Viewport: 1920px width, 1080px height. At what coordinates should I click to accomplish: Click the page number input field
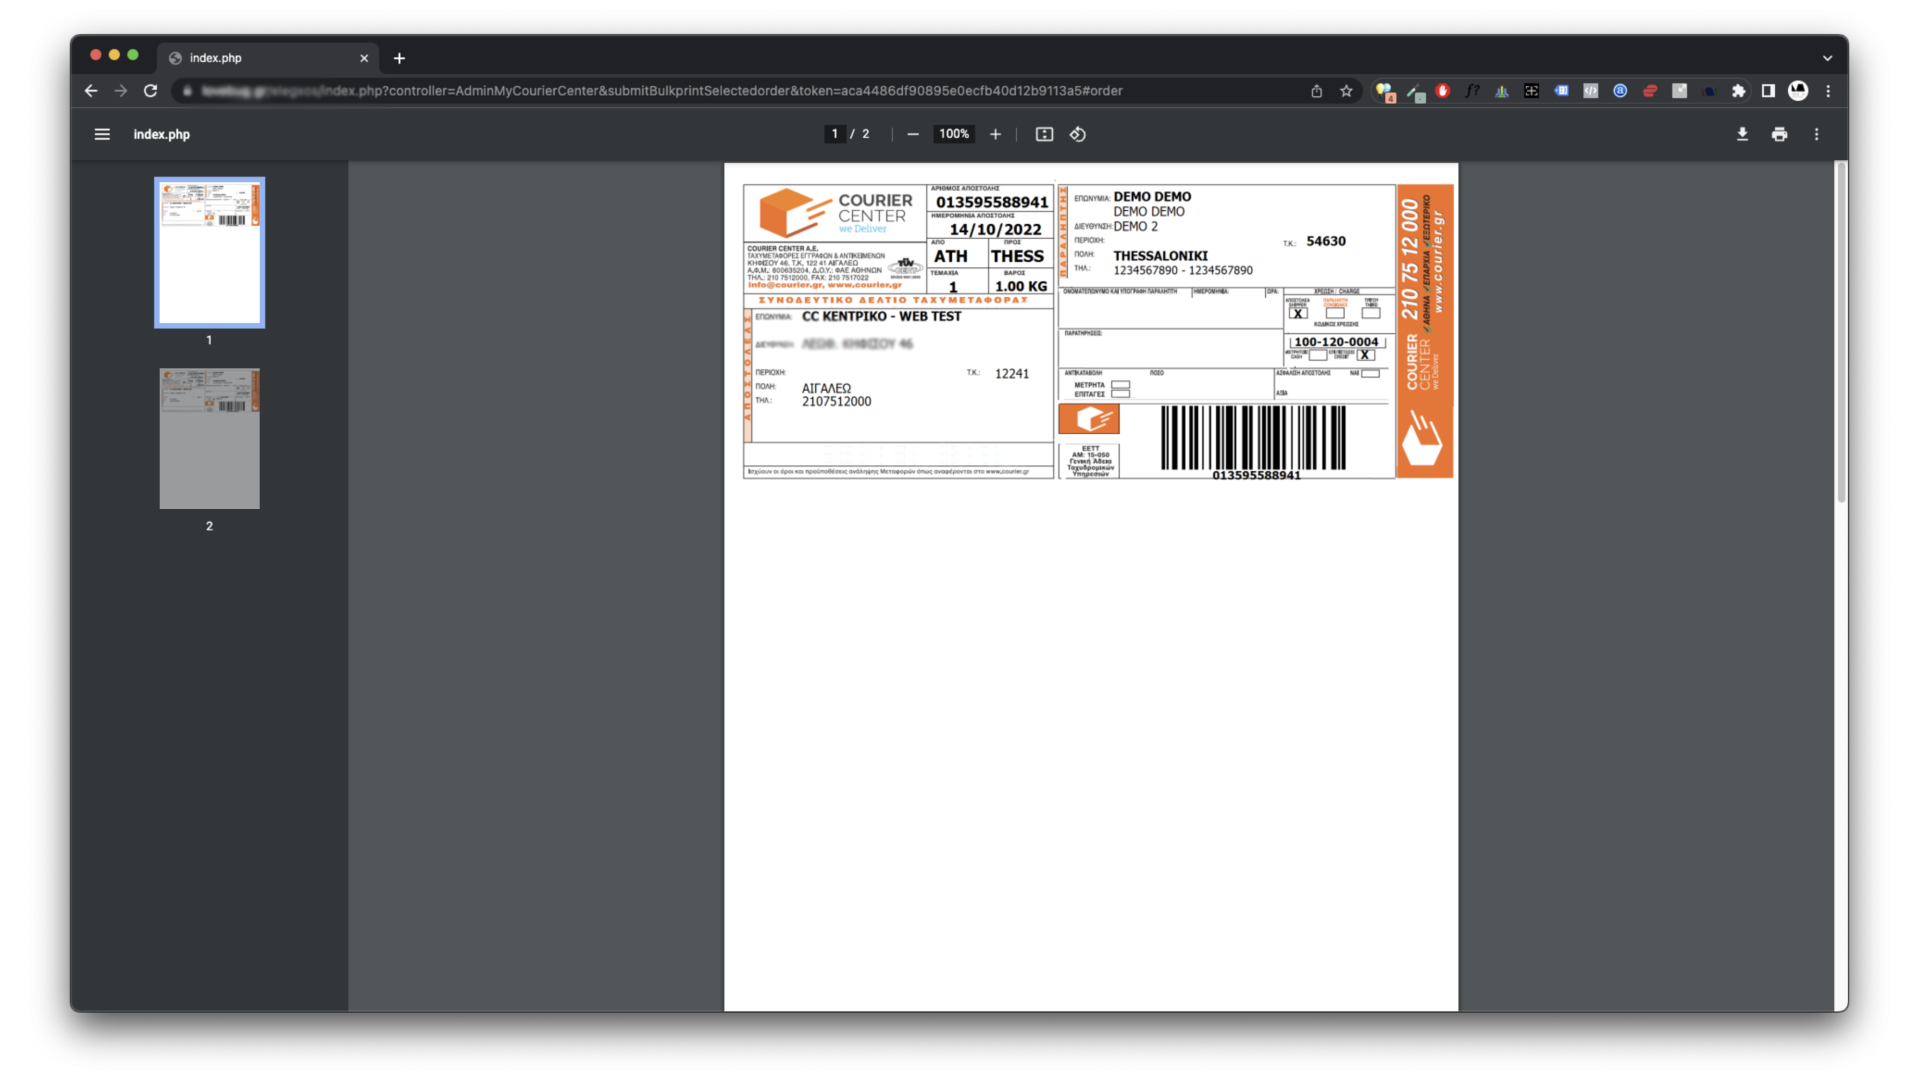pyautogui.click(x=835, y=134)
